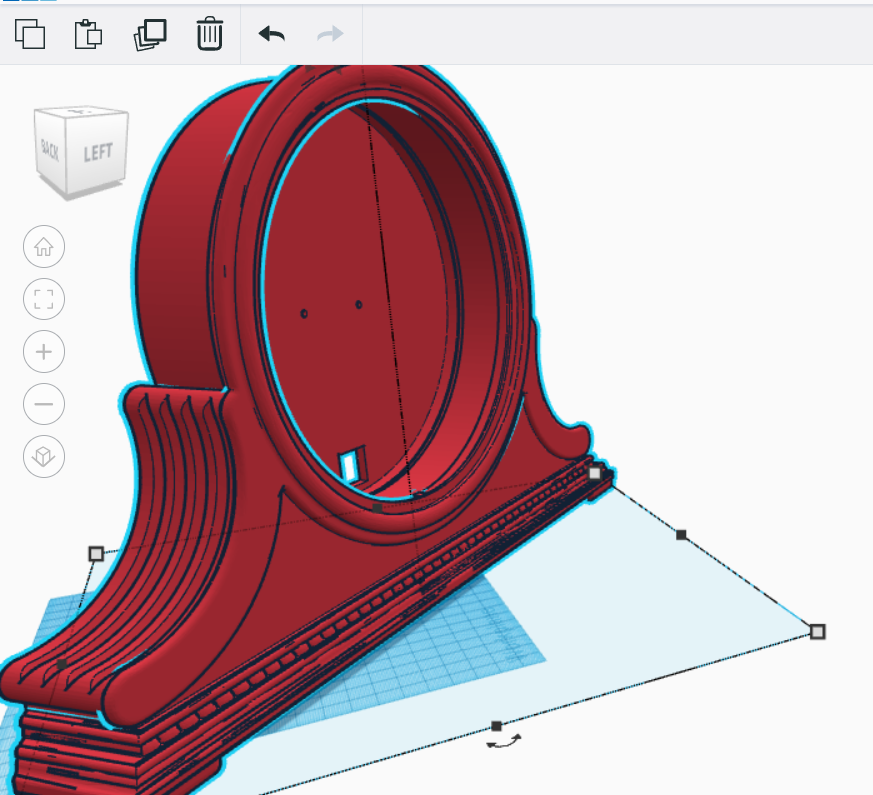Click the left white scale handle

(x=95, y=551)
